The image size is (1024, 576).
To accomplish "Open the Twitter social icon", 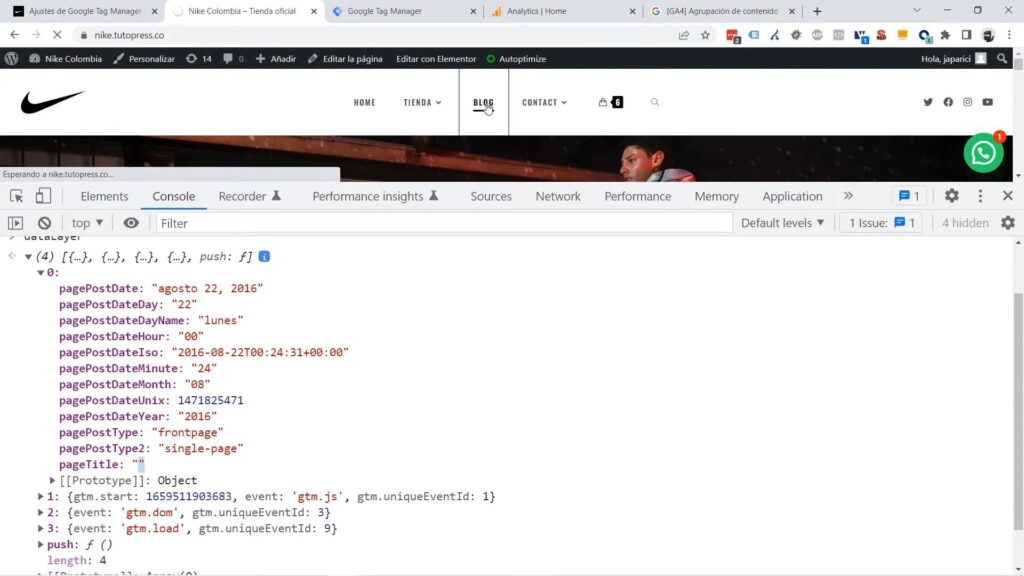I will pyautogui.click(x=927, y=102).
